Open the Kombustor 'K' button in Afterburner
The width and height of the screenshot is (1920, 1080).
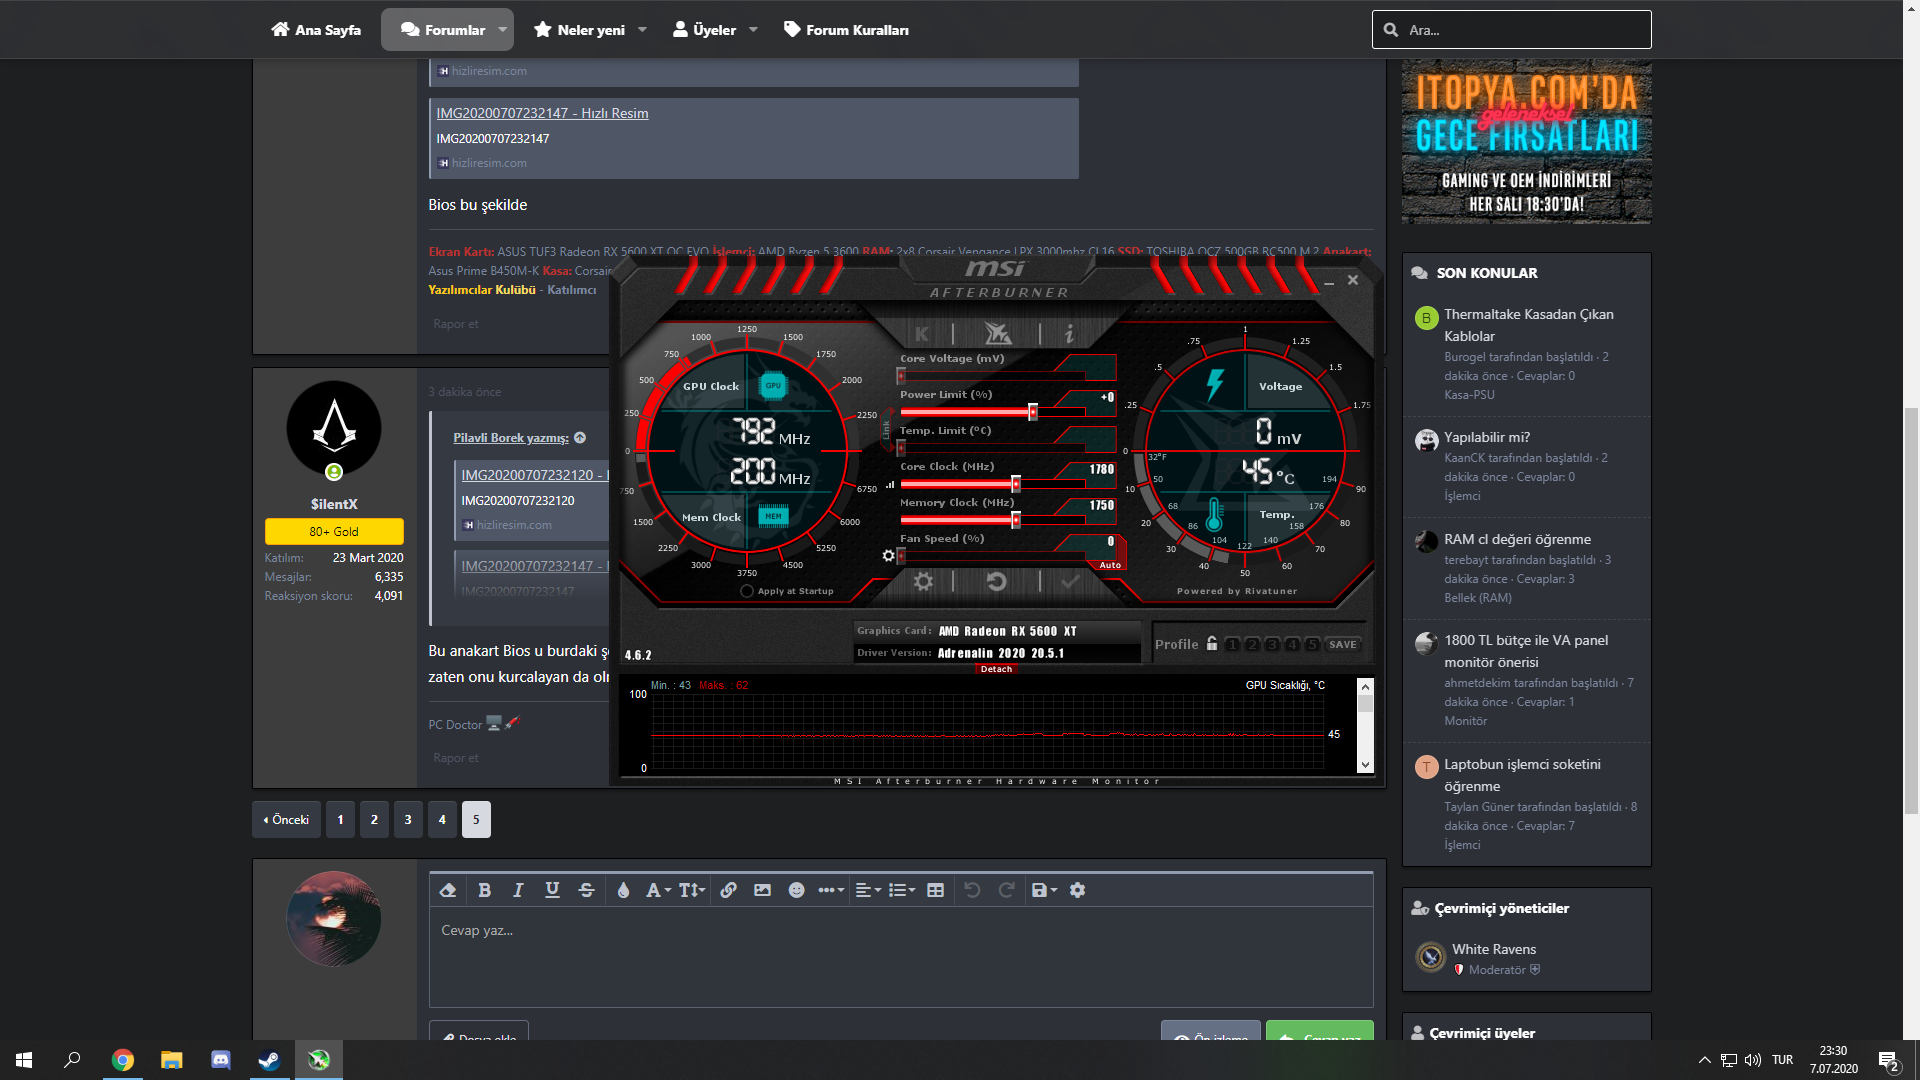click(921, 334)
